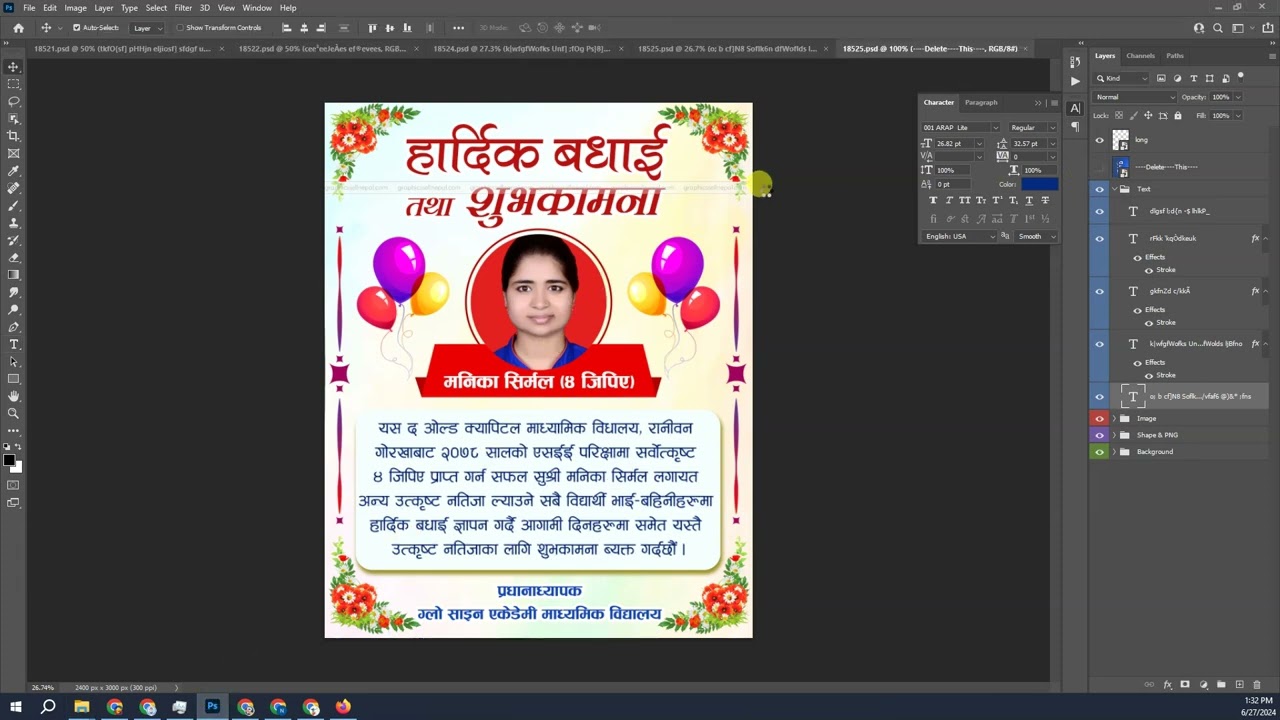Click the foreground color swatch
This screenshot has width=1280, height=720.
[9, 460]
